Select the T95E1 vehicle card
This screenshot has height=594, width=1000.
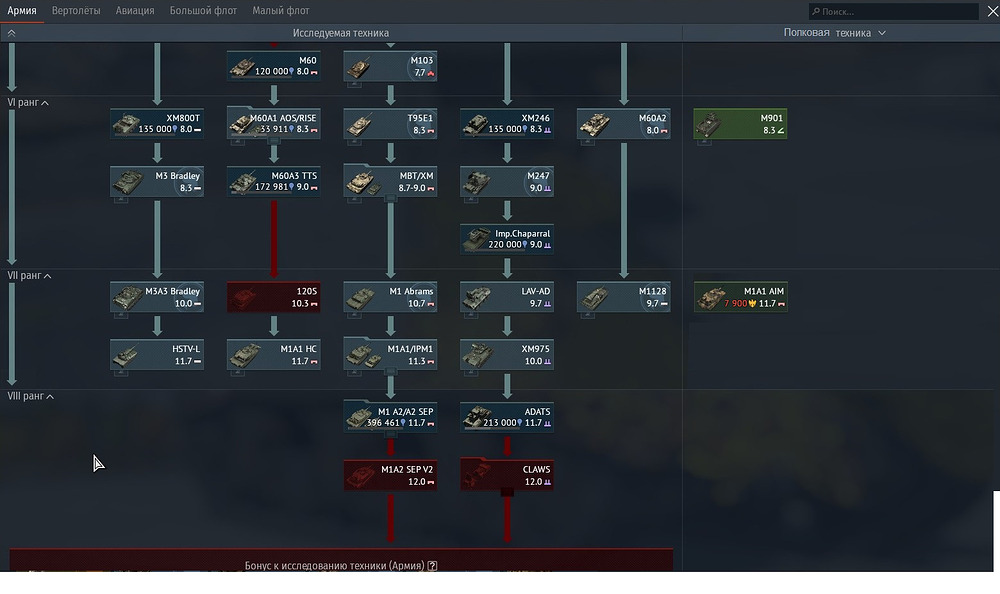tap(390, 124)
